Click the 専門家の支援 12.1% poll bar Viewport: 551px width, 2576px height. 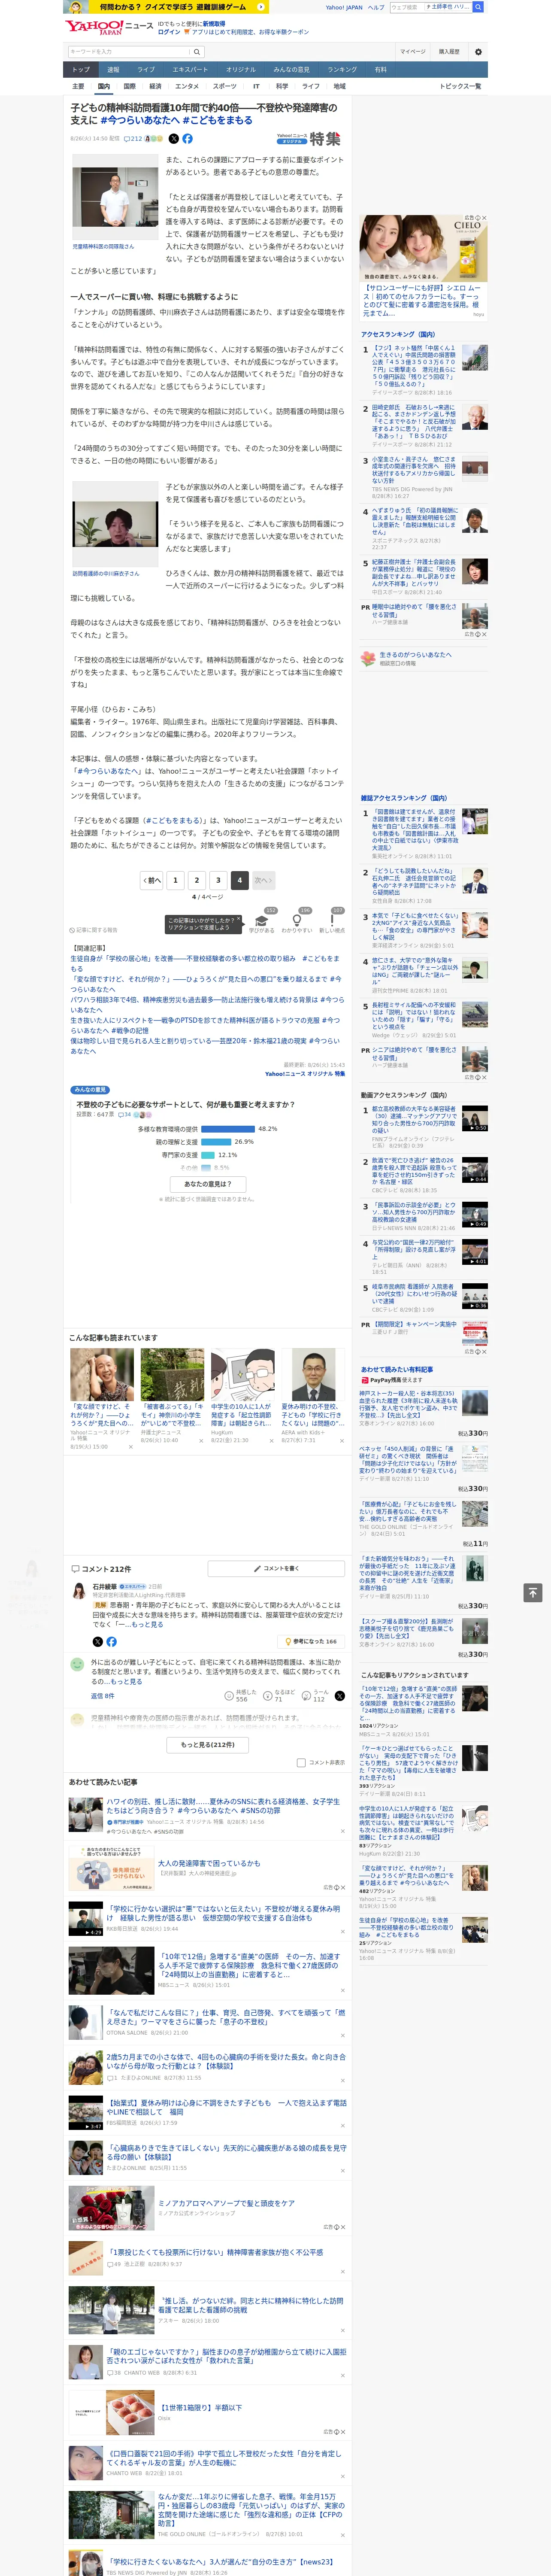208,1154
